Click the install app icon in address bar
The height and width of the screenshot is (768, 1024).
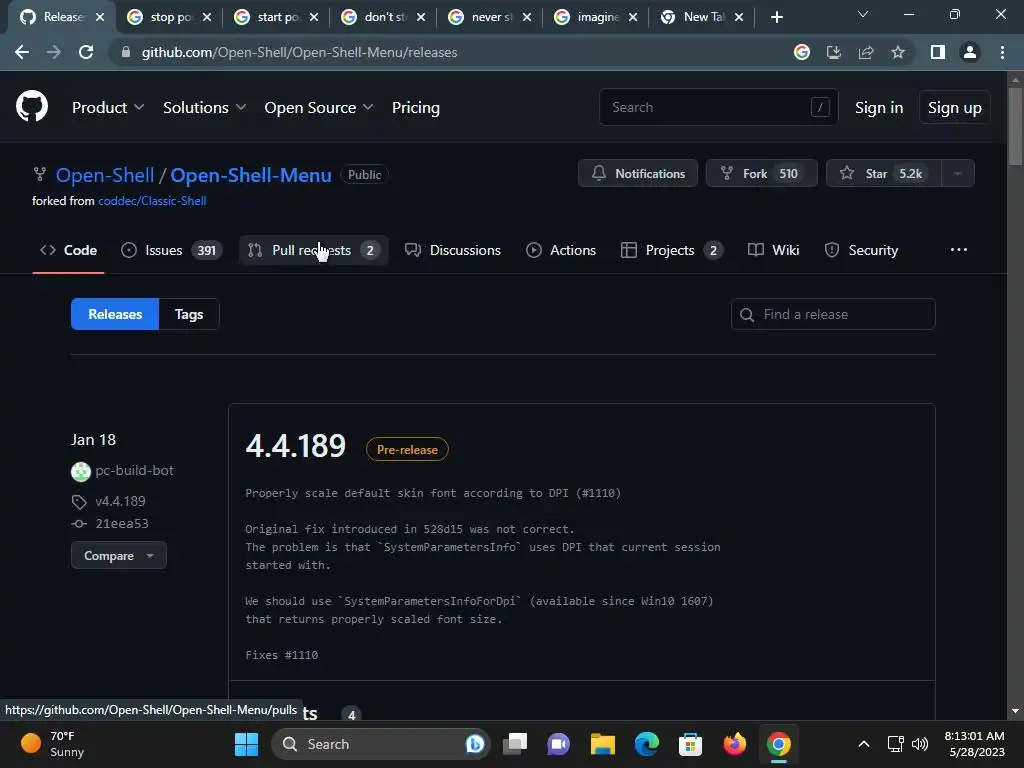tap(834, 52)
